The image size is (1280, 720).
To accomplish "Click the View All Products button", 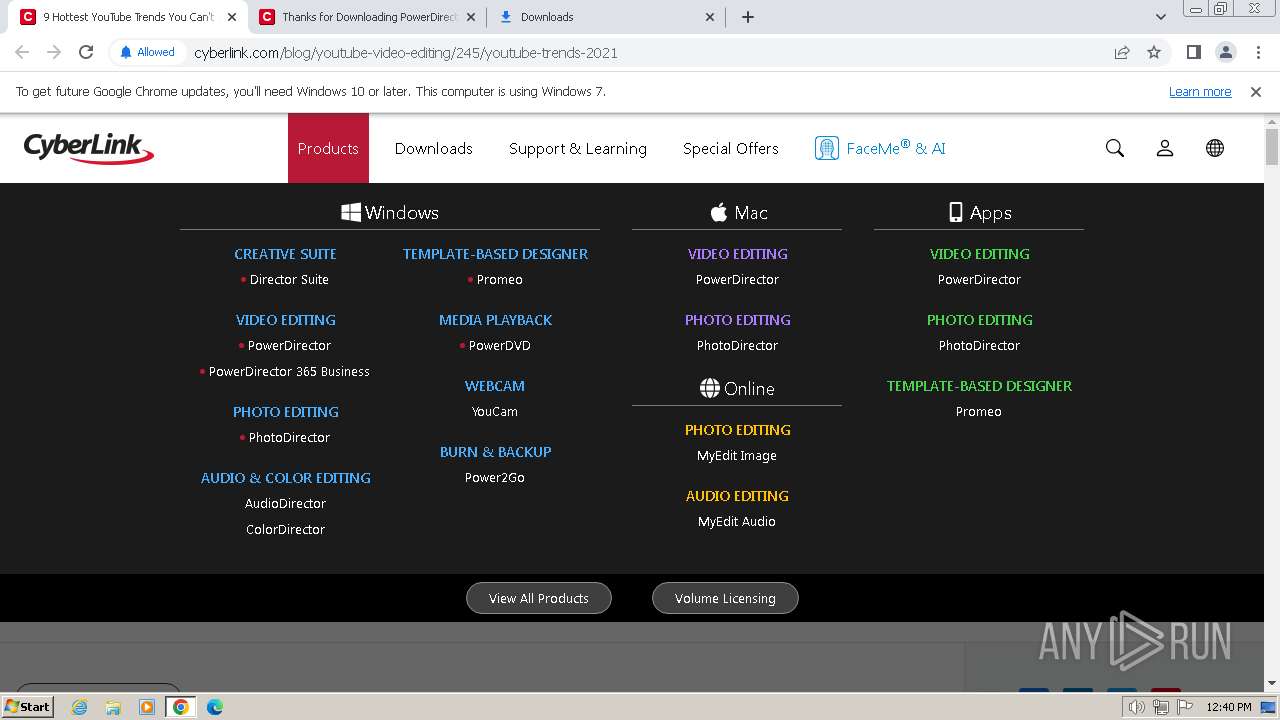I will point(539,598).
